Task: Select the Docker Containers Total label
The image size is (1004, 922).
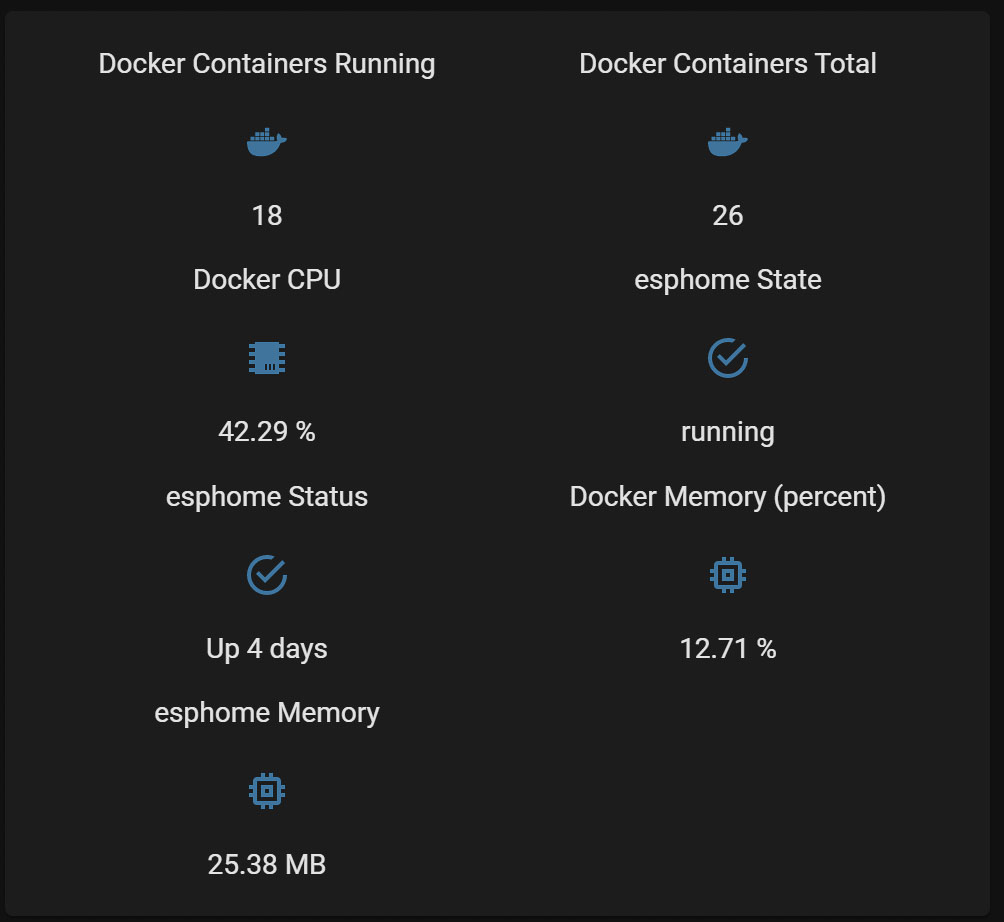Action: [728, 63]
